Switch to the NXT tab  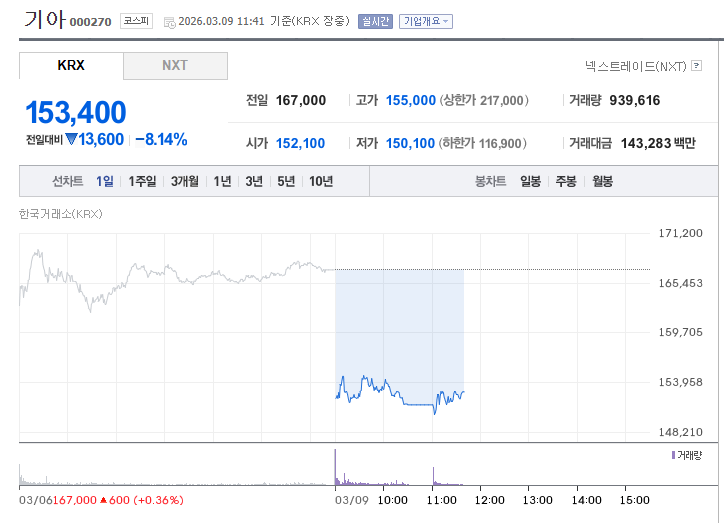coord(175,66)
